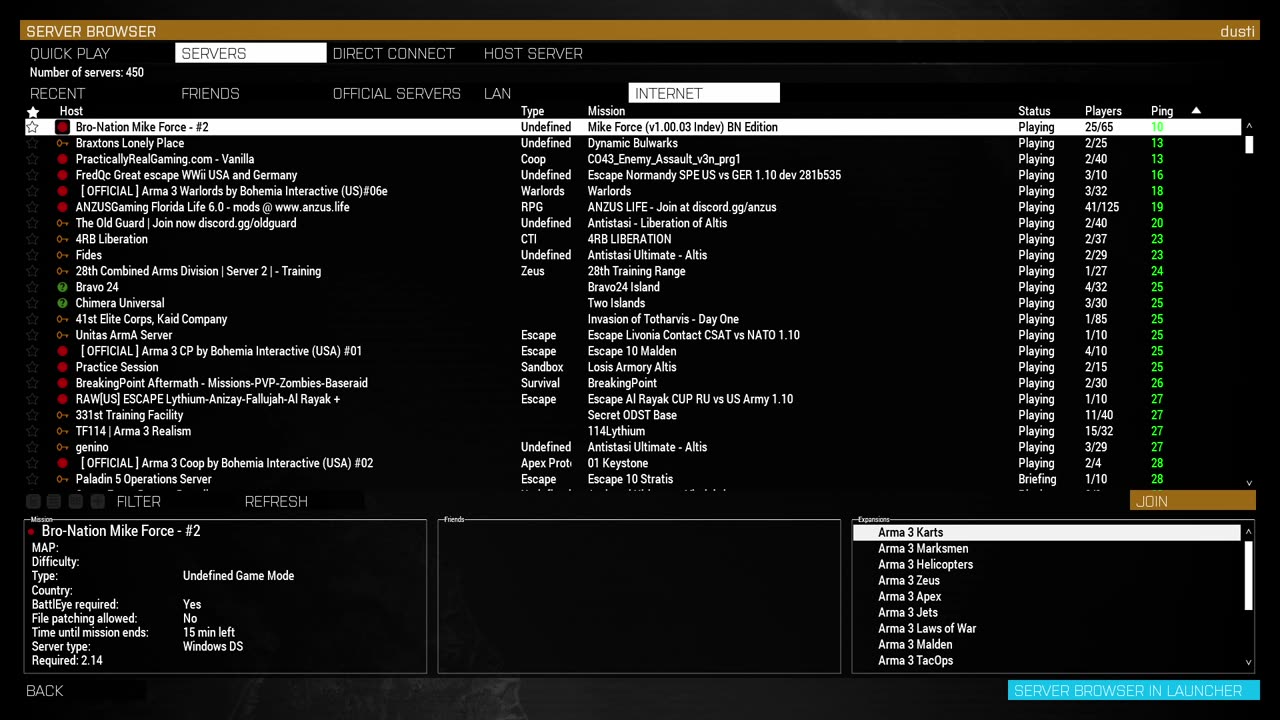Click the green question icon beside Chimera Universal
Screen dimensions: 1280x720
pos(62,303)
